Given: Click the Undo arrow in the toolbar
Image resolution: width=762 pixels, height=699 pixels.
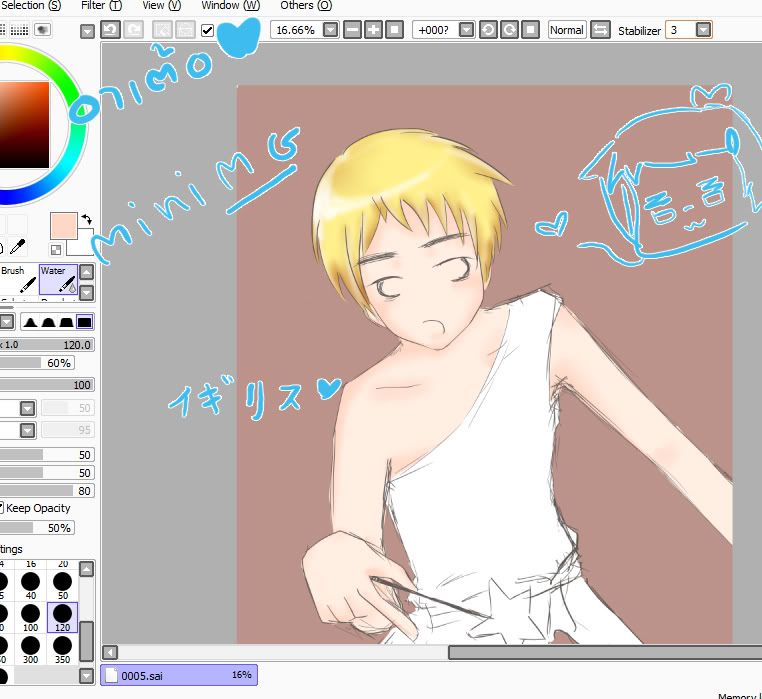Looking at the screenshot, I should click(110, 30).
